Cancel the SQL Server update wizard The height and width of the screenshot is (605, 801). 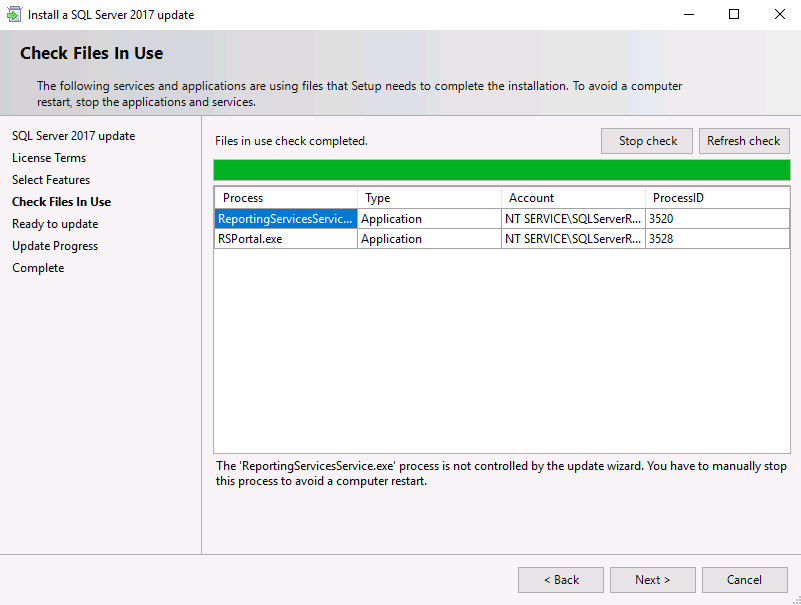[744, 580]
